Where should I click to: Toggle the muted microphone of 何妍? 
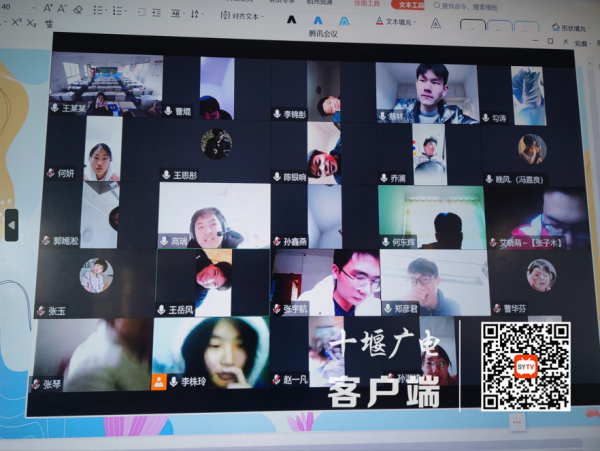click(51, 173)
